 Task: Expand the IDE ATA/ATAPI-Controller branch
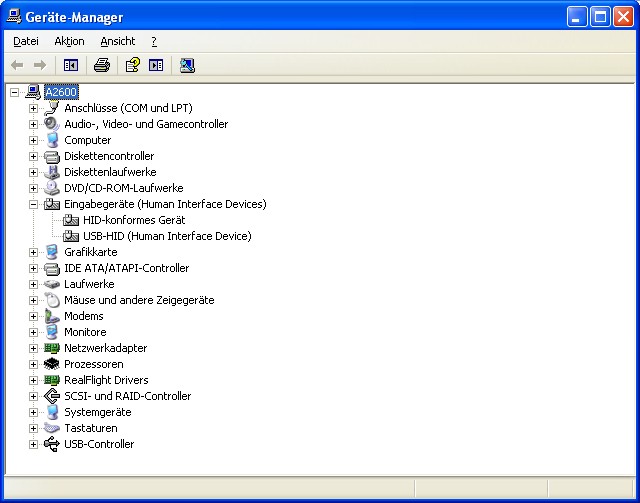click(x=33, y=268)
